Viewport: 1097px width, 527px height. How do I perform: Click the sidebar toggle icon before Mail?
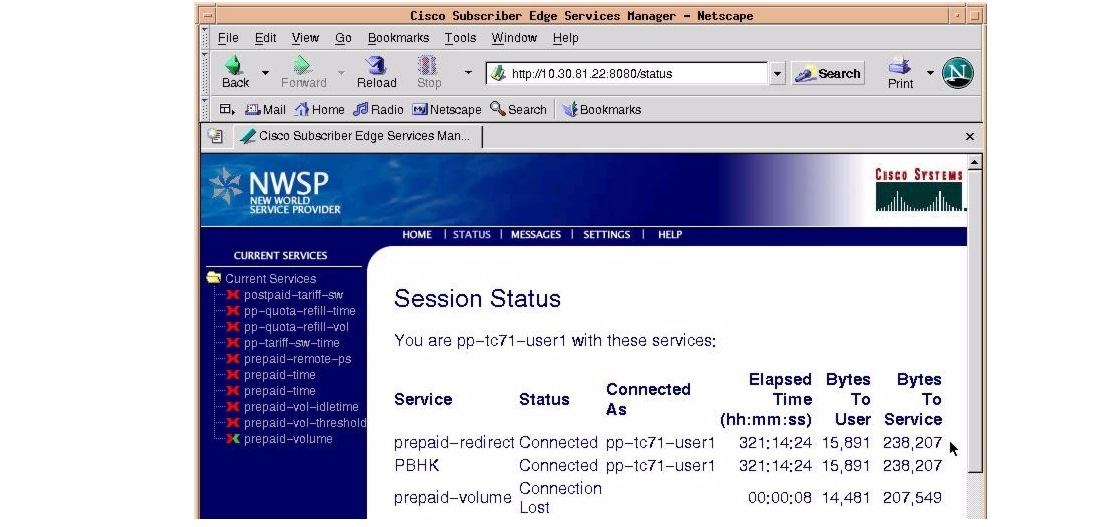[x=227, y=109]
